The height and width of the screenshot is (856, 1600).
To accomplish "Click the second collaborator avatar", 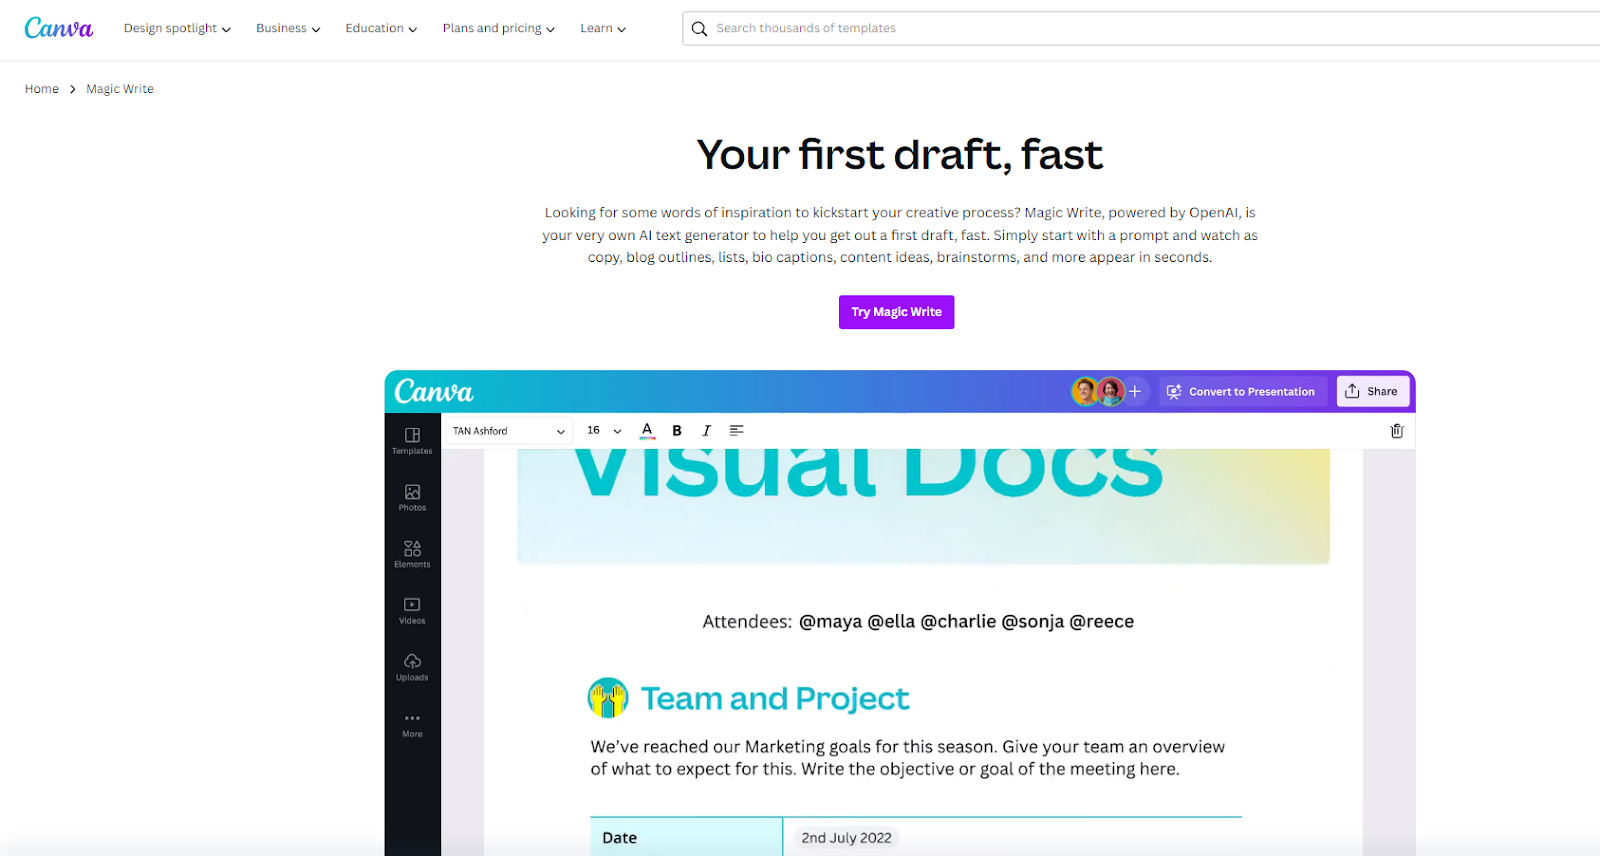I will 1110,391.
